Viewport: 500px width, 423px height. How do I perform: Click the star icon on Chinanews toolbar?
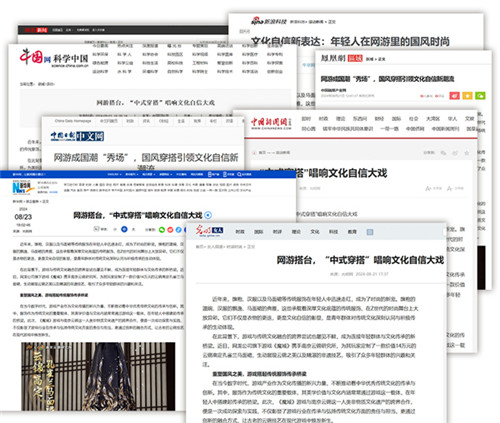[x=467, y=153]
